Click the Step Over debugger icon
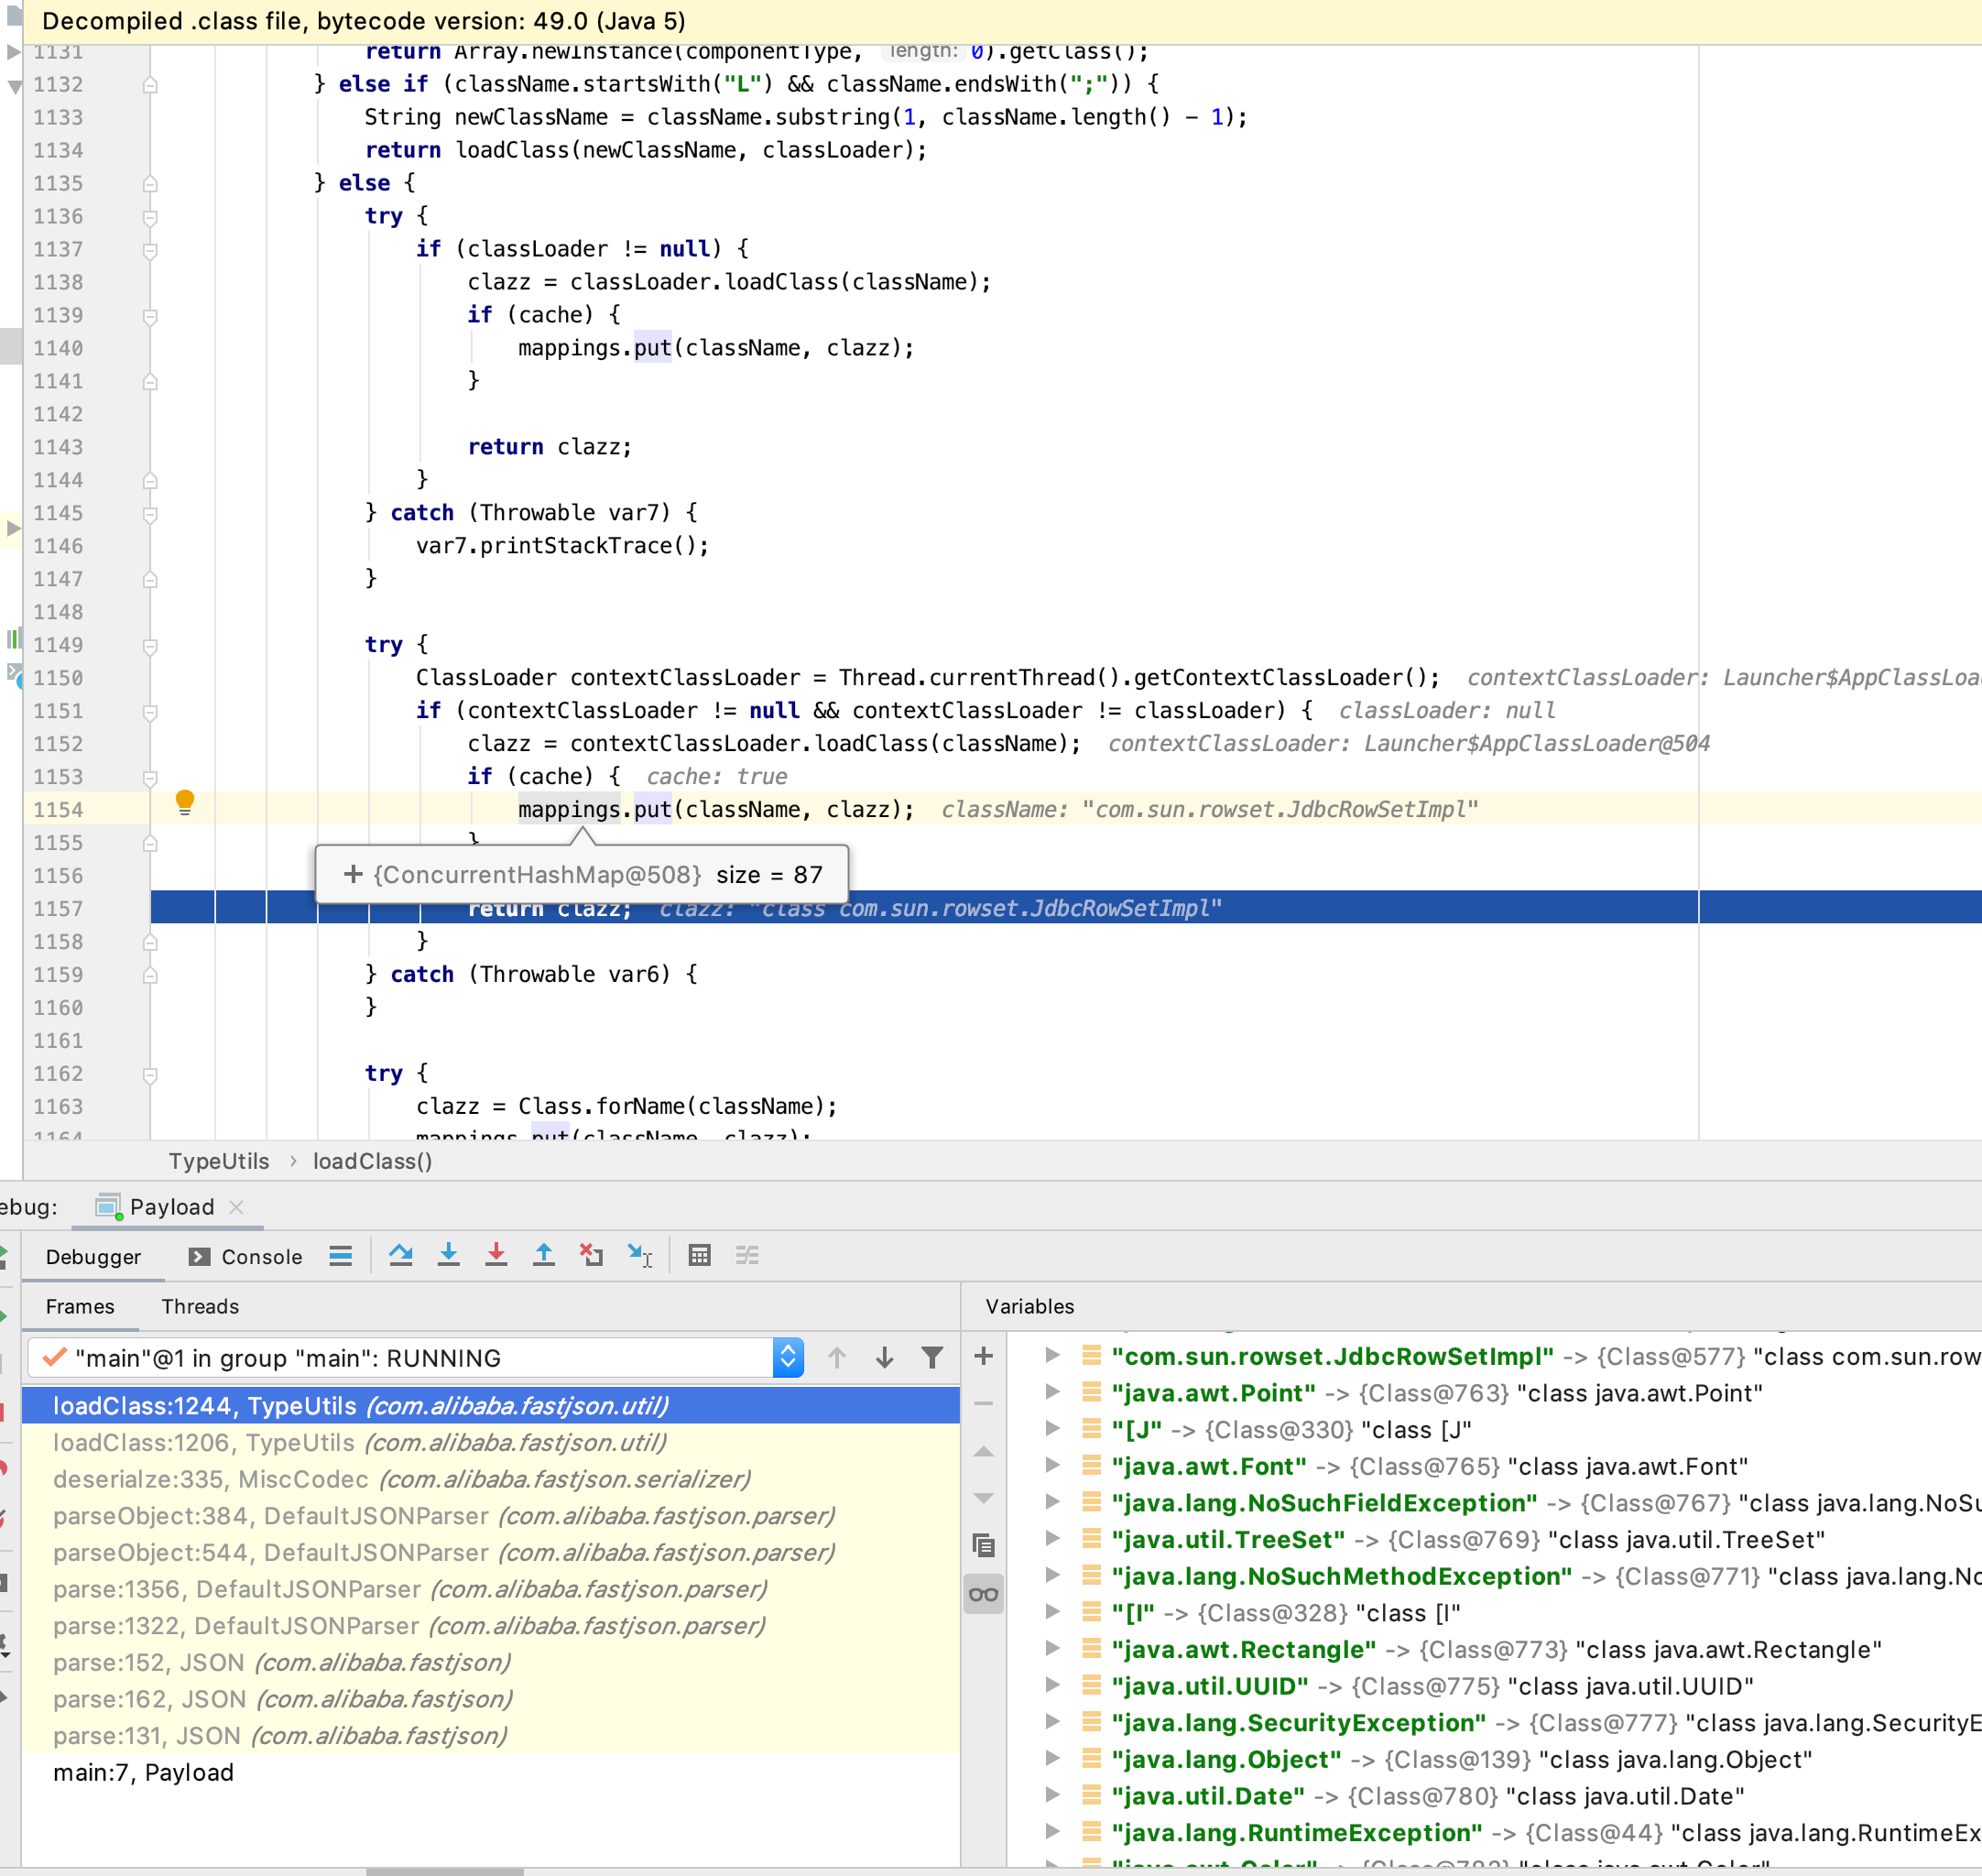The width and height of the screenshot is (1982, 1876). tap(401, 1255)
